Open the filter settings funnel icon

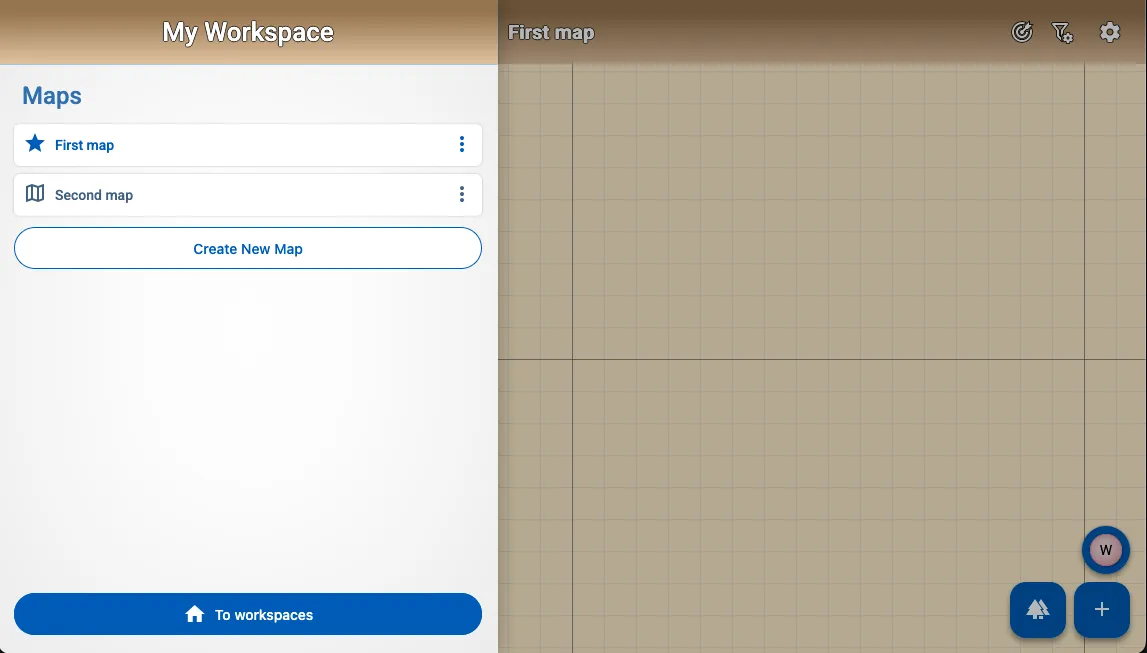tap(1063, 32)
